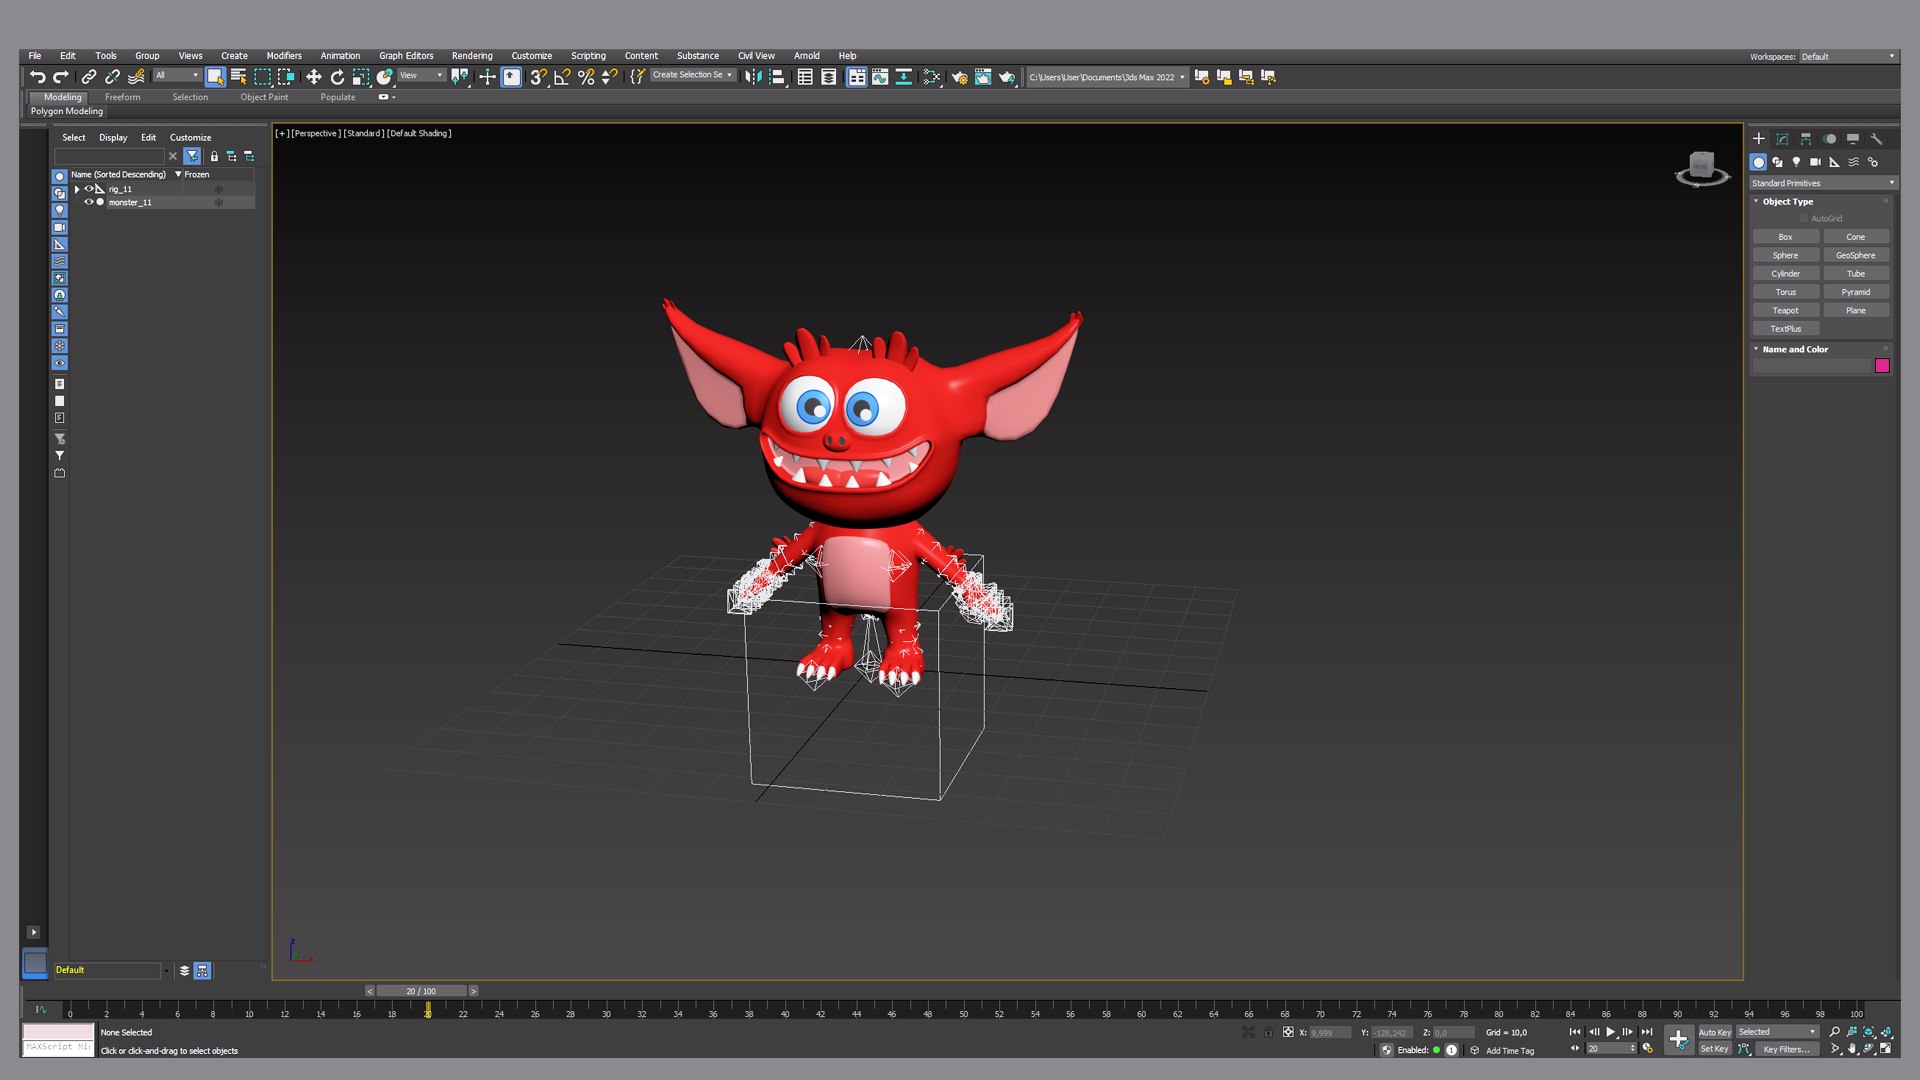Open the selection filter All dropdown
This screenshot has height=1080, width=1920.
tap(177, 75)
